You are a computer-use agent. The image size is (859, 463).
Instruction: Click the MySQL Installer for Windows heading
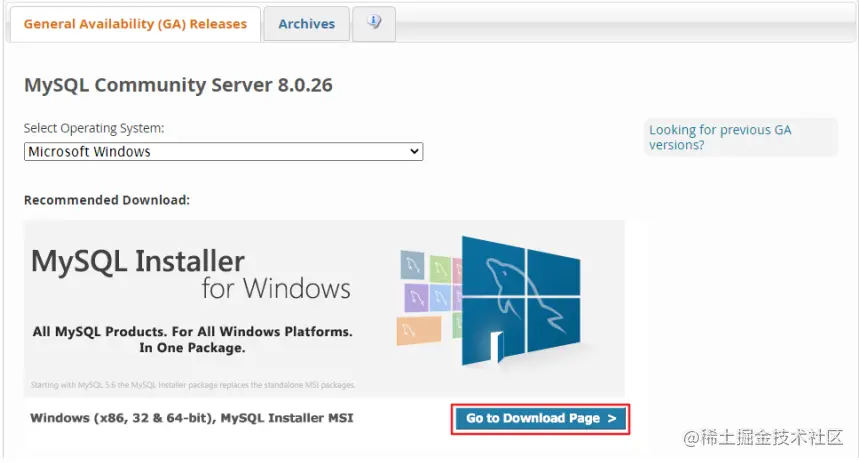[x=191, y=275]
